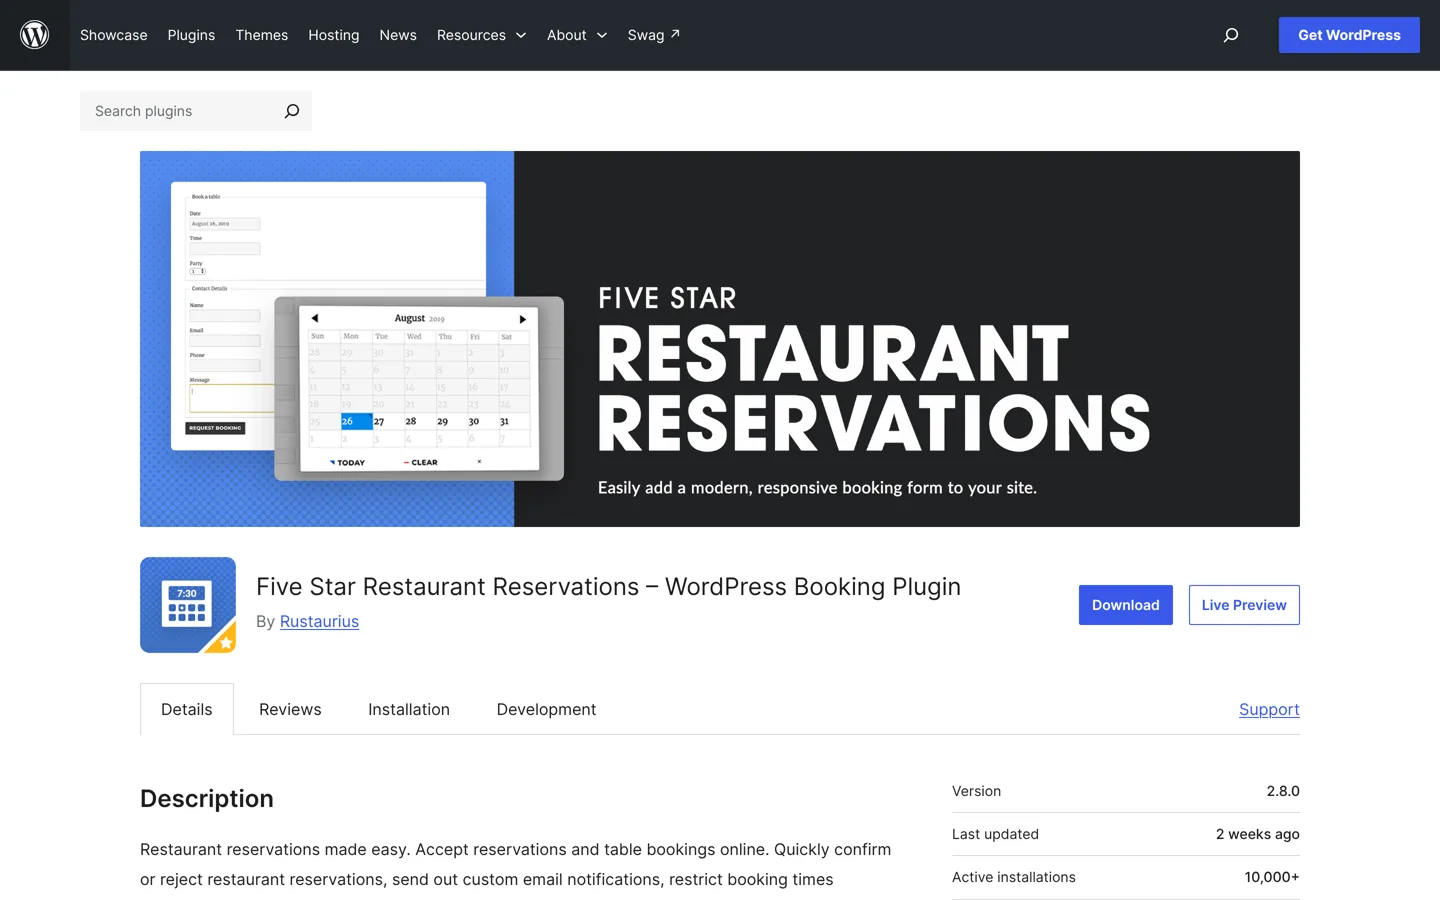Select the Details tab

pos(187,709)
